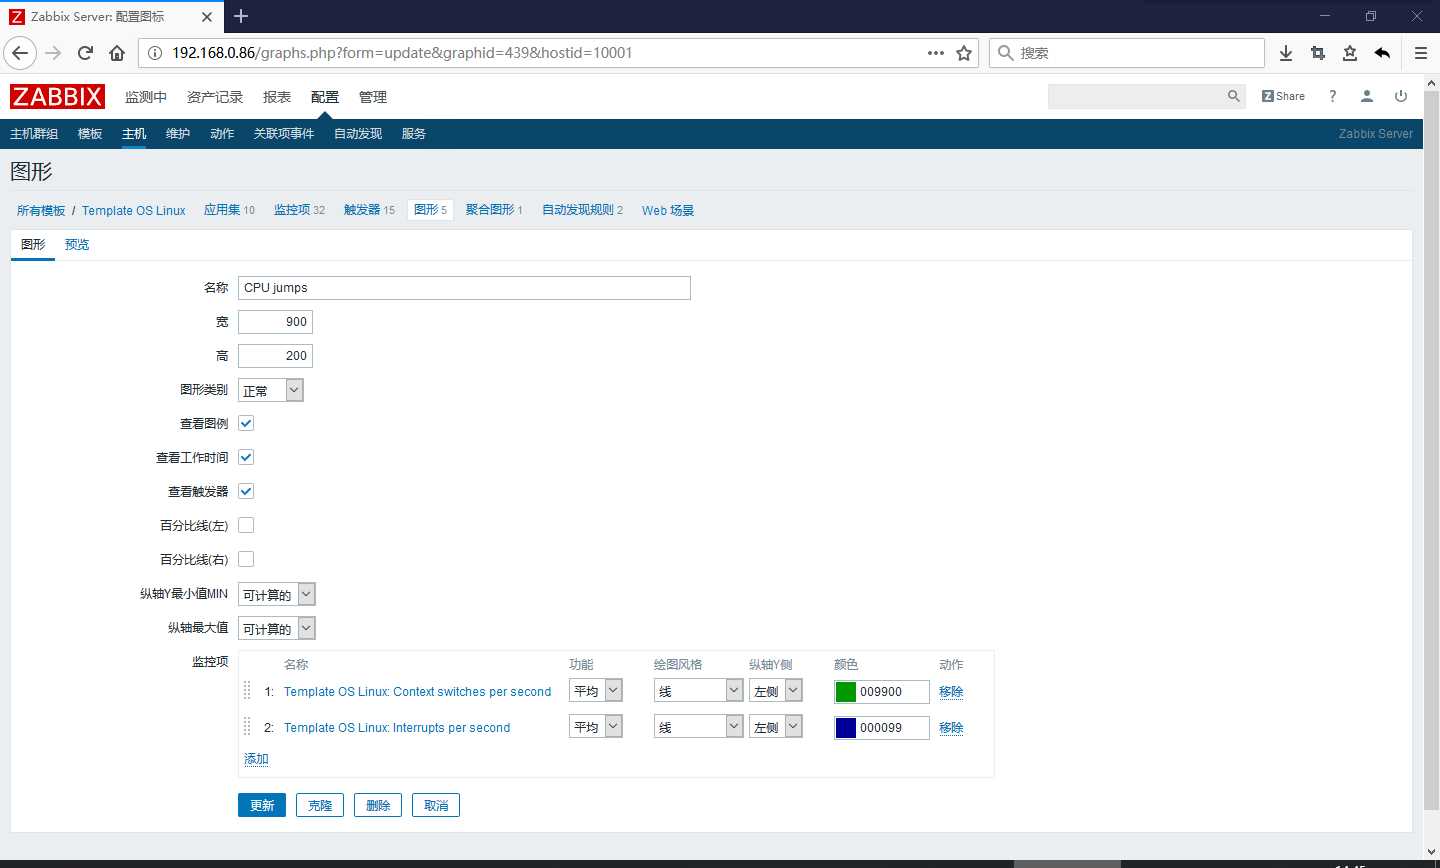Click the Zabbix search magnifier icon

pyautogui.click(x=1234, y=96)
